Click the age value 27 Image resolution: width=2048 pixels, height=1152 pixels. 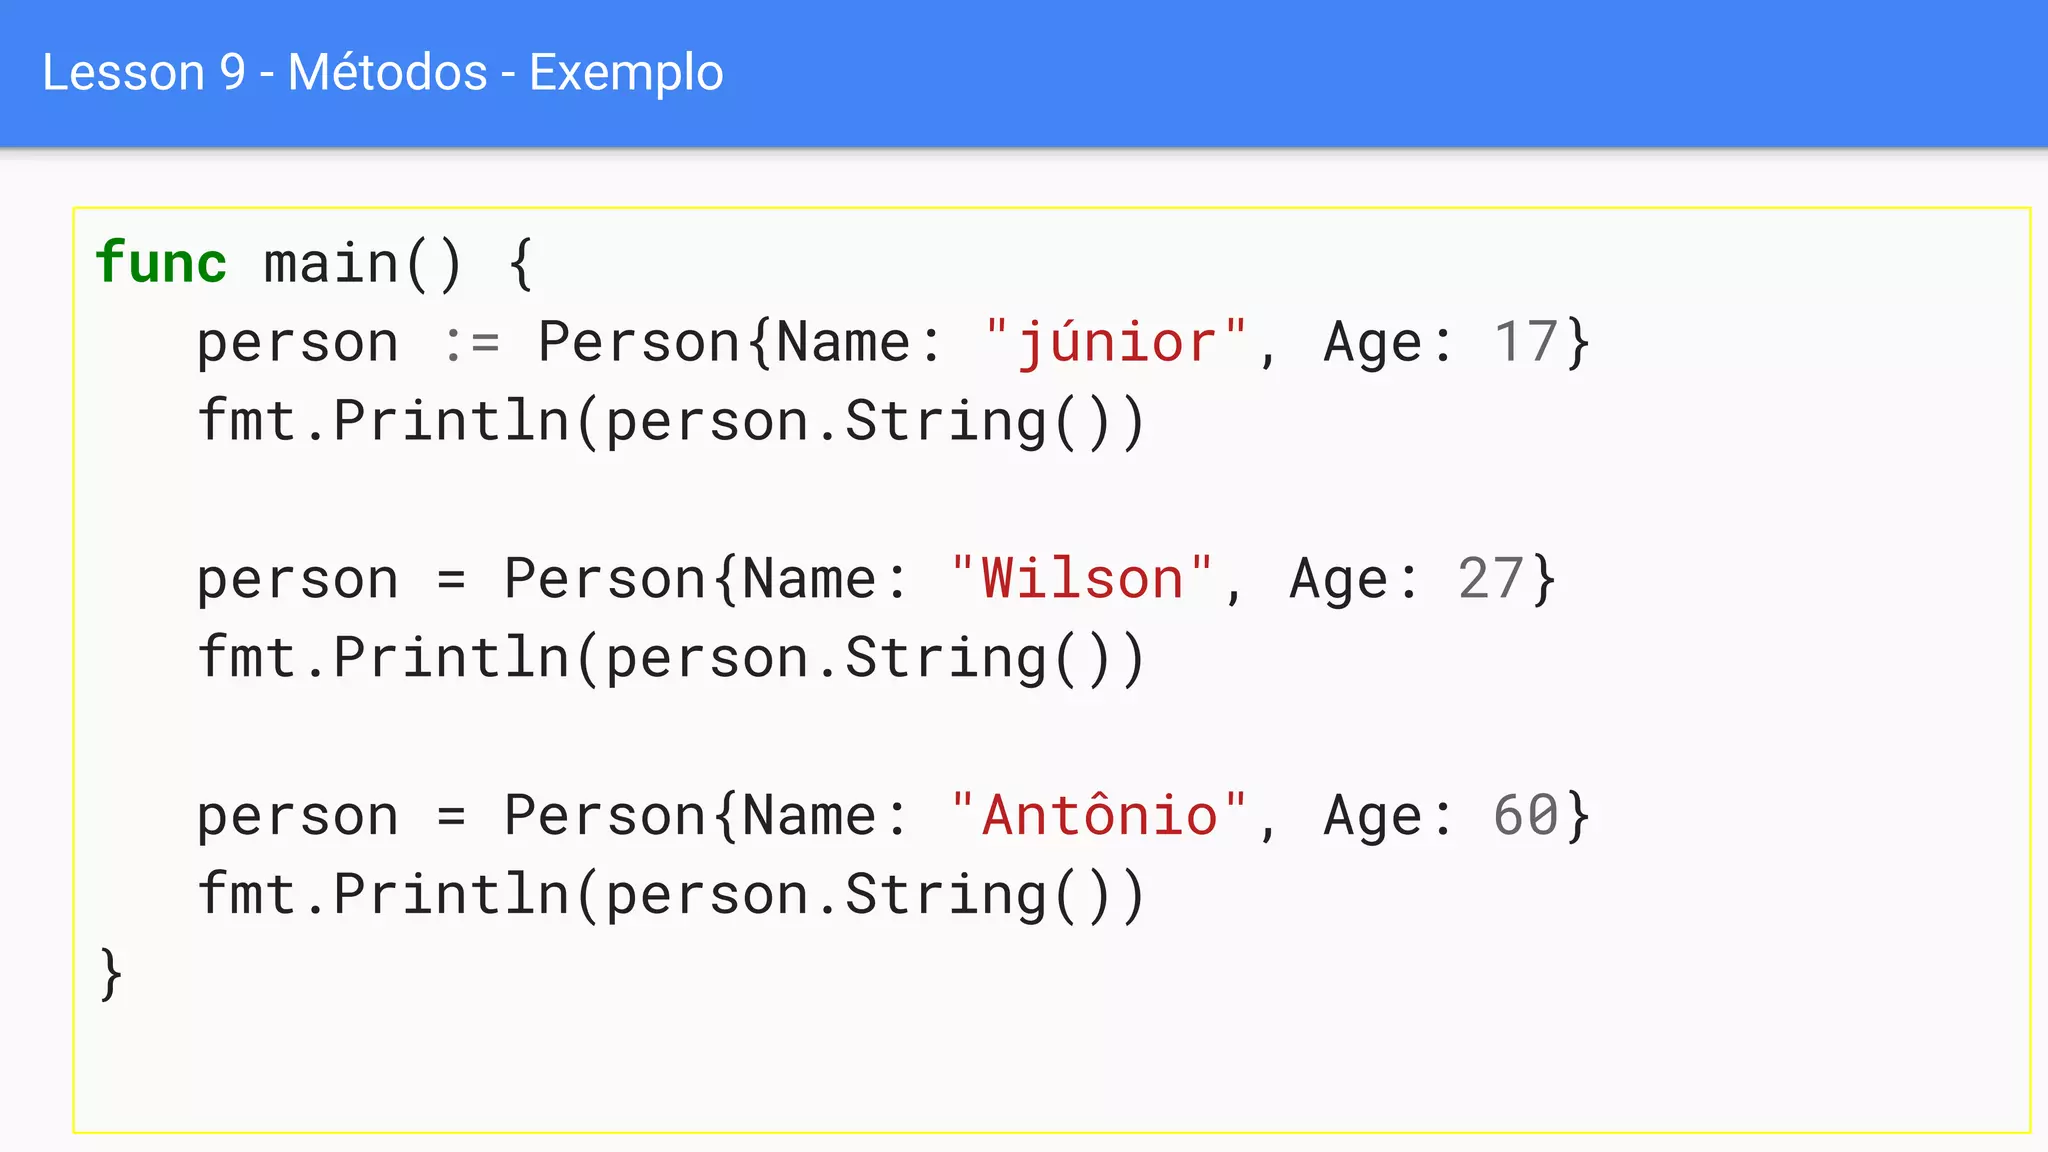1491,579
